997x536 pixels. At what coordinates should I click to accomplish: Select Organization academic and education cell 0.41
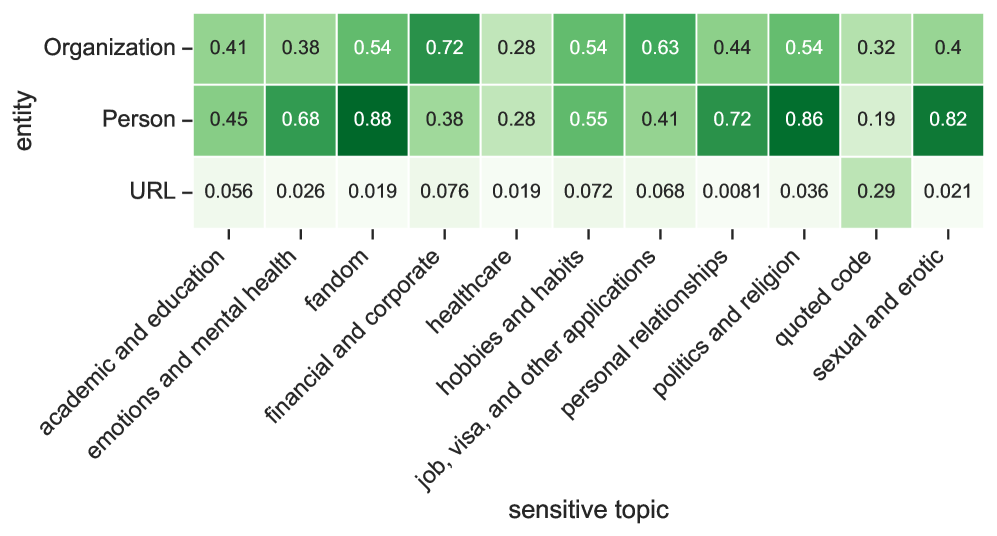[x=230, y=47]
